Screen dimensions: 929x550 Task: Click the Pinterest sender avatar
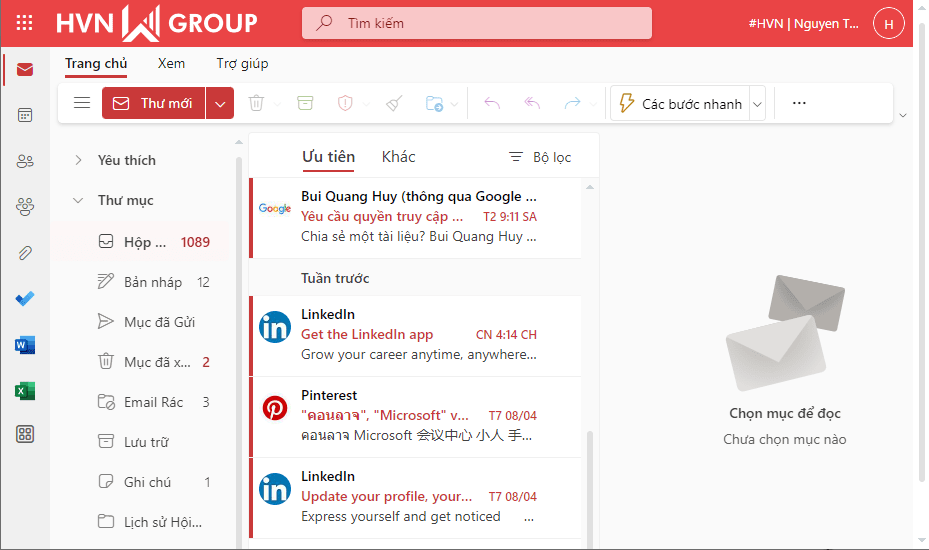pos(275,408)
